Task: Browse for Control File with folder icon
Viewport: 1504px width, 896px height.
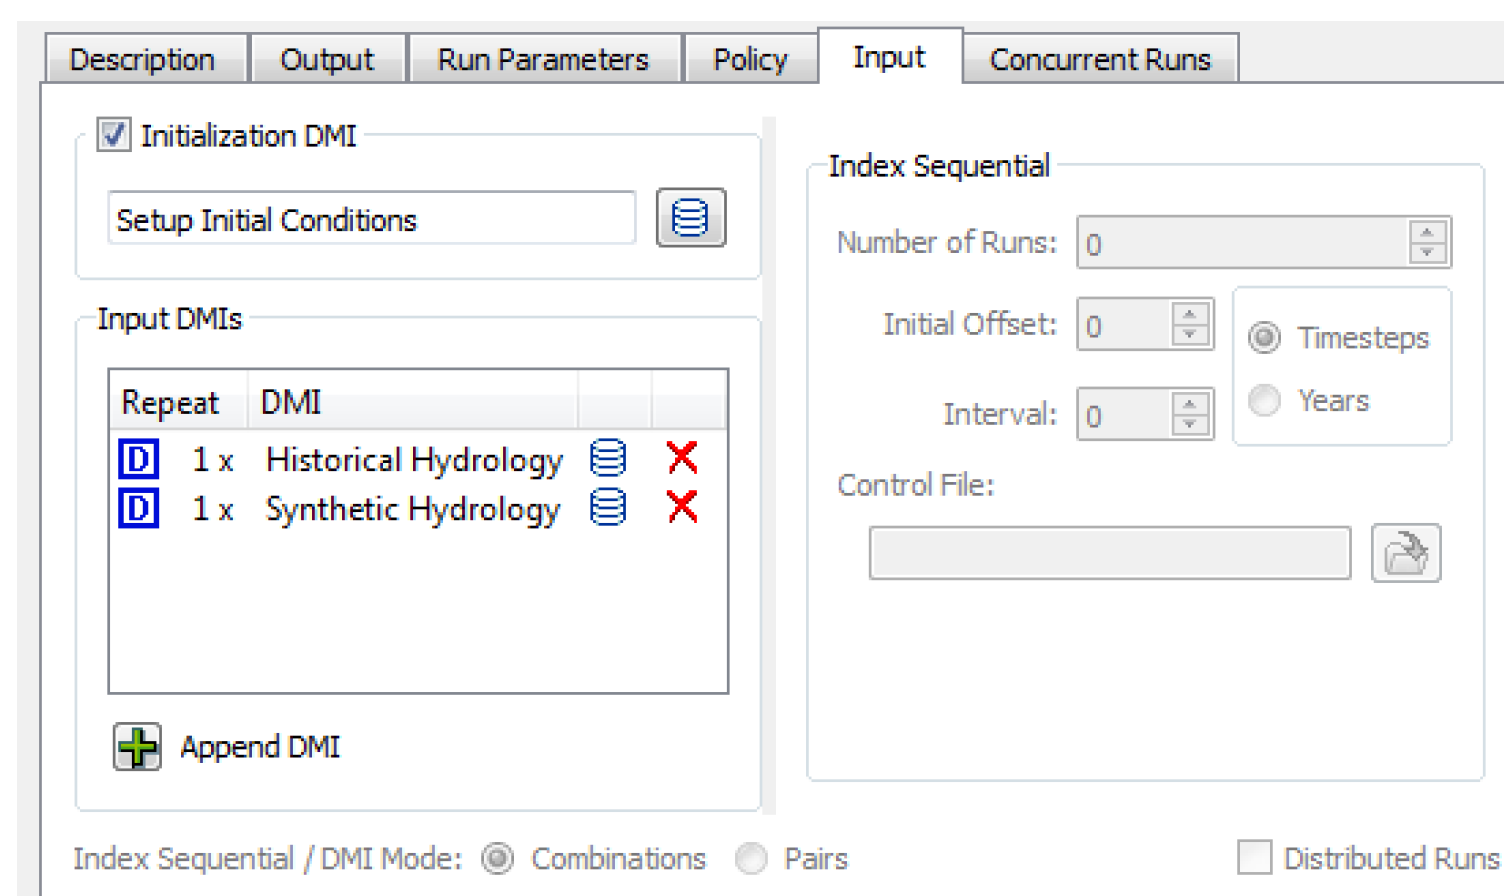Action: [1405, 553]
